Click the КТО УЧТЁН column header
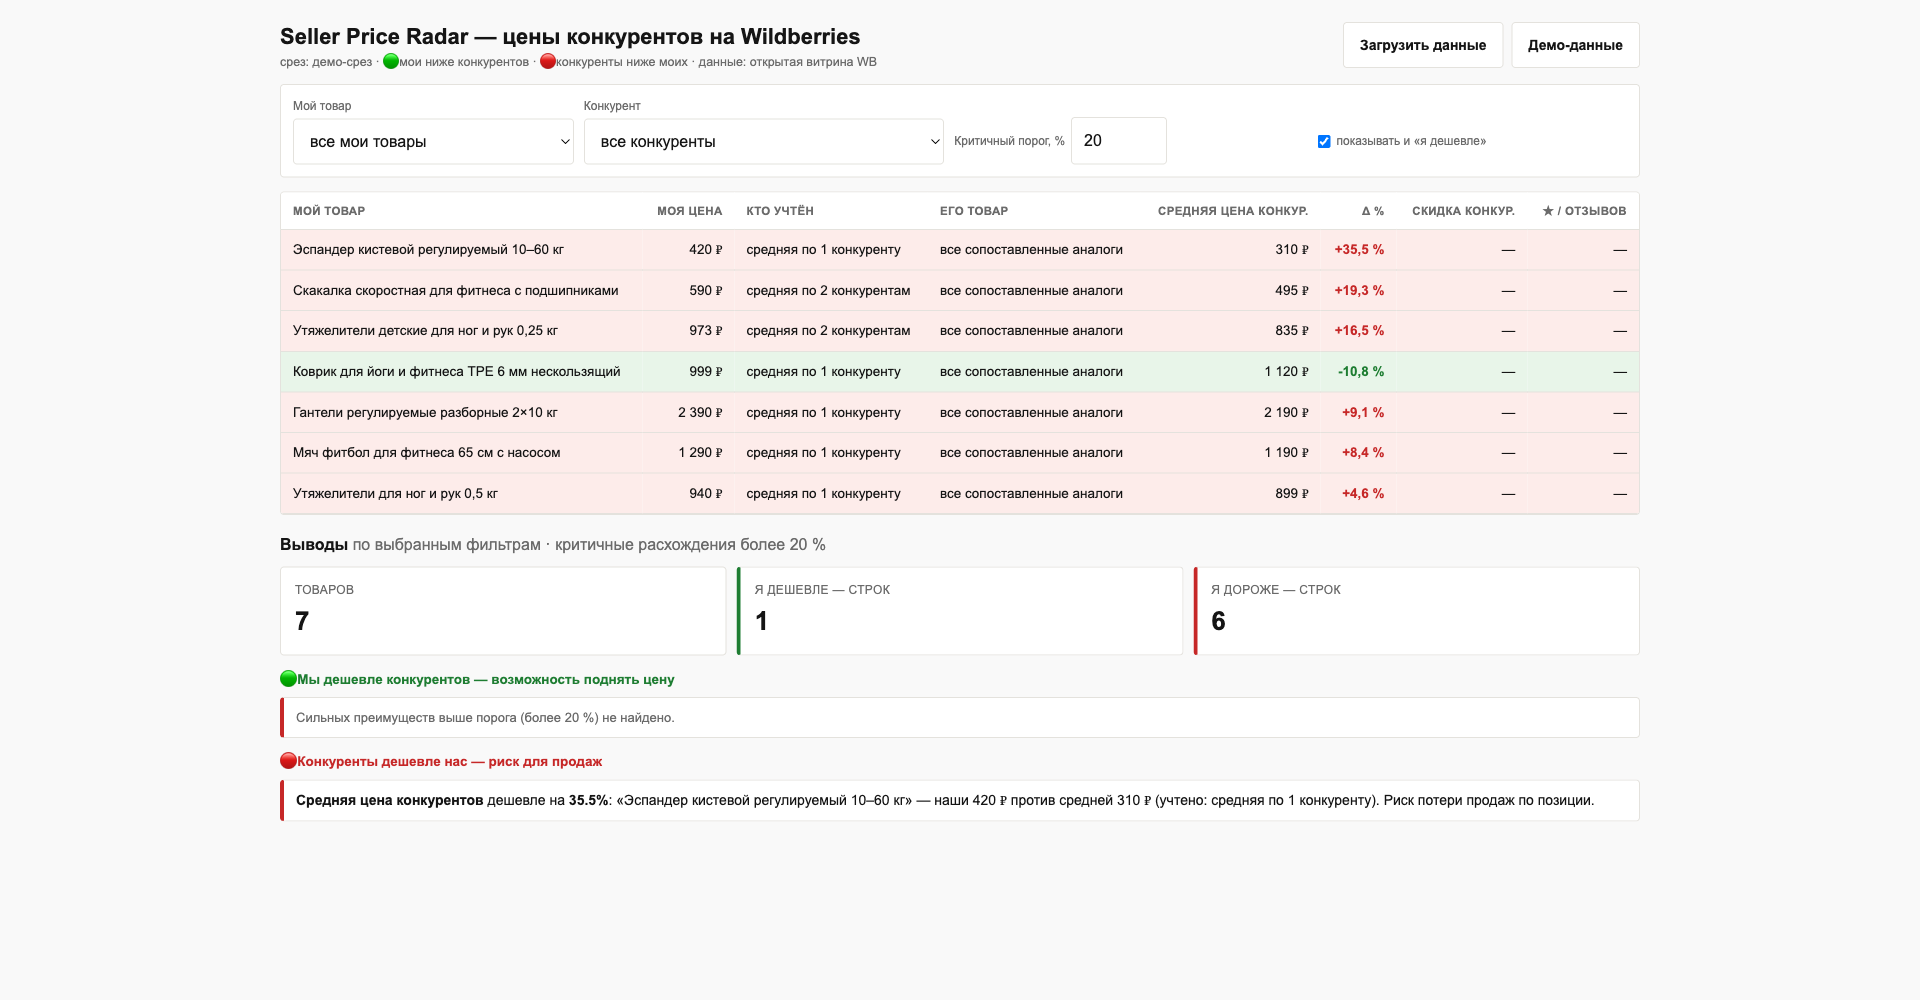Viewport: 1920px width, 1000px height. 780,211
